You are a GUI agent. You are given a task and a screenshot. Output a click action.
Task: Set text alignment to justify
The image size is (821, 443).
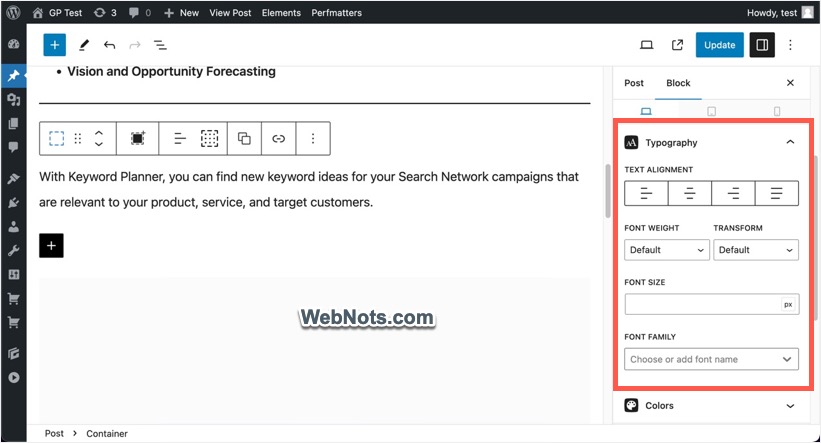click(x=776, y=194)
